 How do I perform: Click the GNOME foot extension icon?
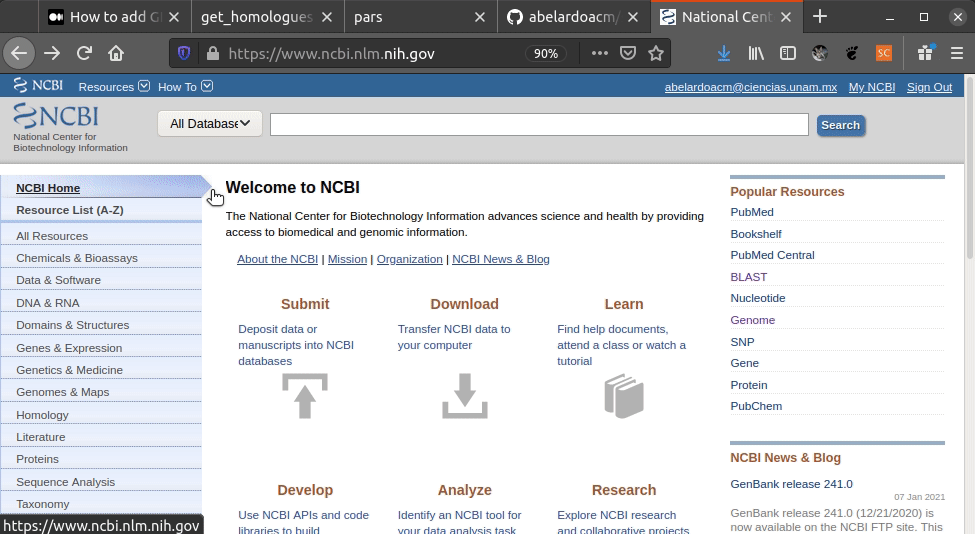(x=852, y=53)
